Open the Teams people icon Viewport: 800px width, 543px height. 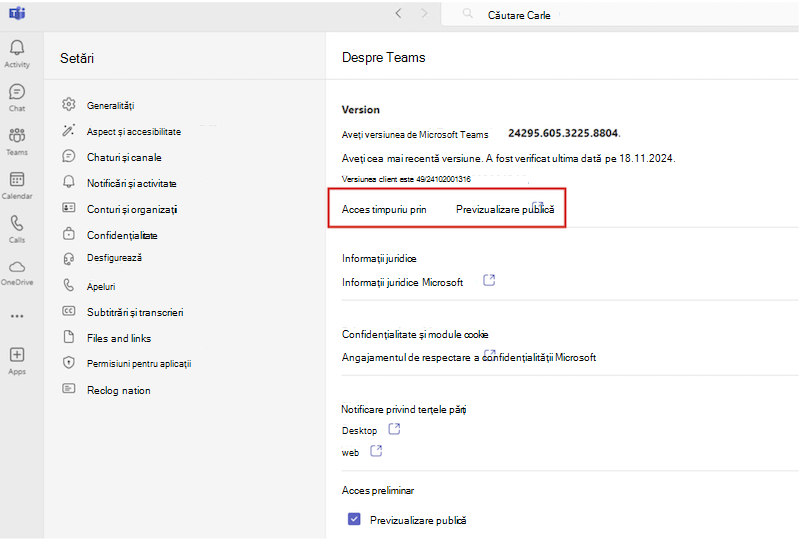coord(17,135)
